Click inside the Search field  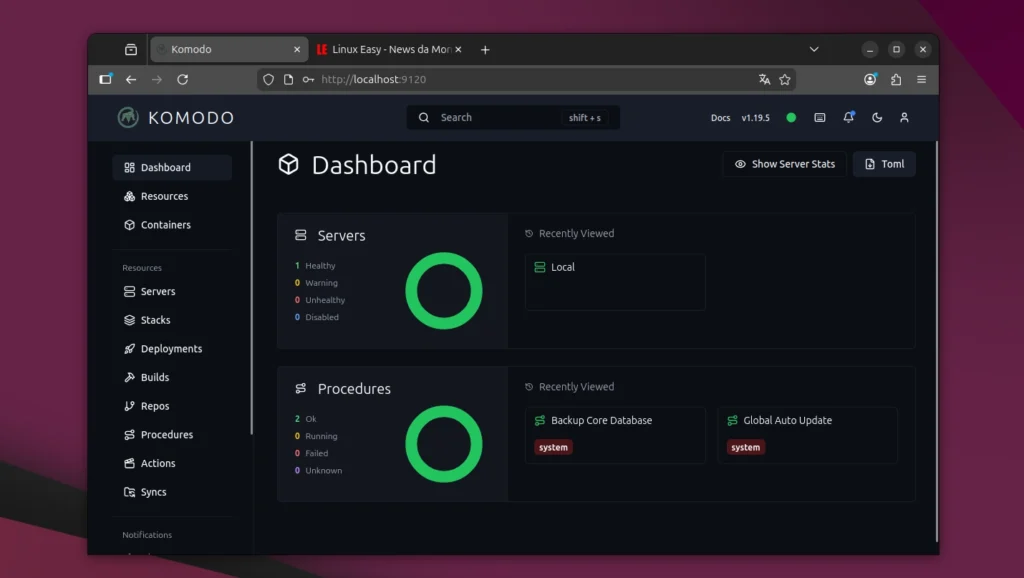click(x=510, y=117)
